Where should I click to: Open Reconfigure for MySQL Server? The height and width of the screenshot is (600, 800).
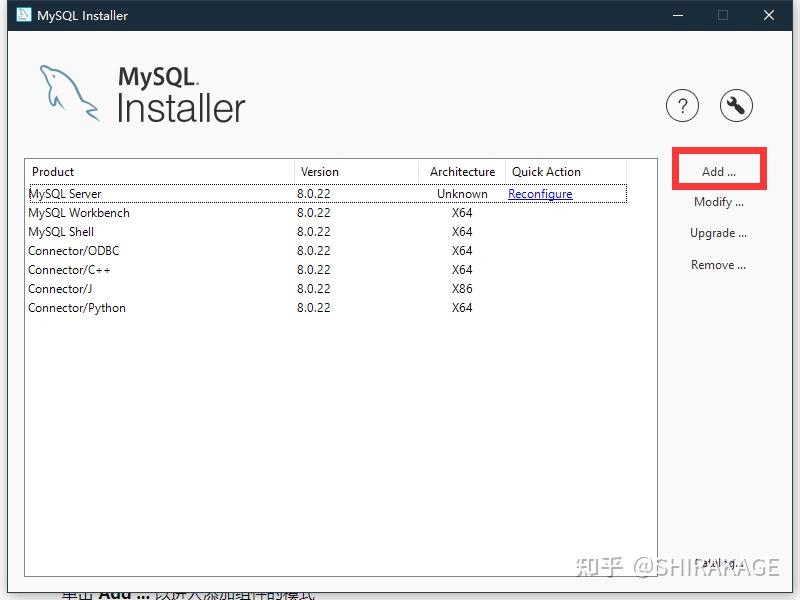pyautogui.click(x=540, y=194)
